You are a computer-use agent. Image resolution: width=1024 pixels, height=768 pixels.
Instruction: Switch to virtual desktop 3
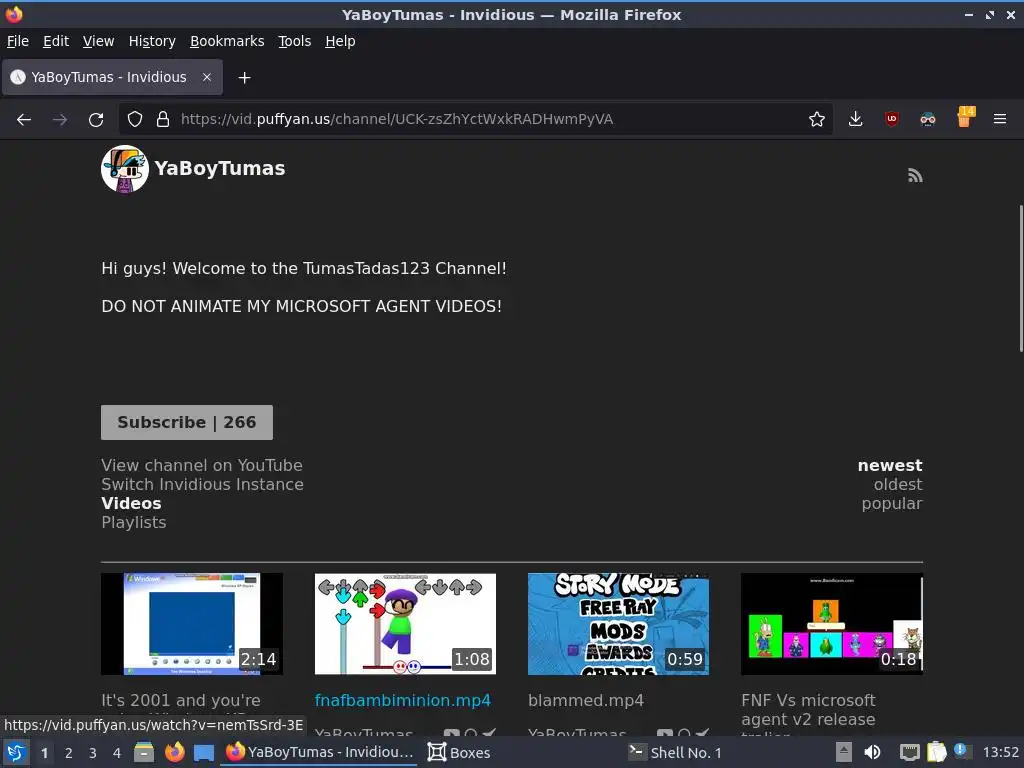click(x=93, y=753)
